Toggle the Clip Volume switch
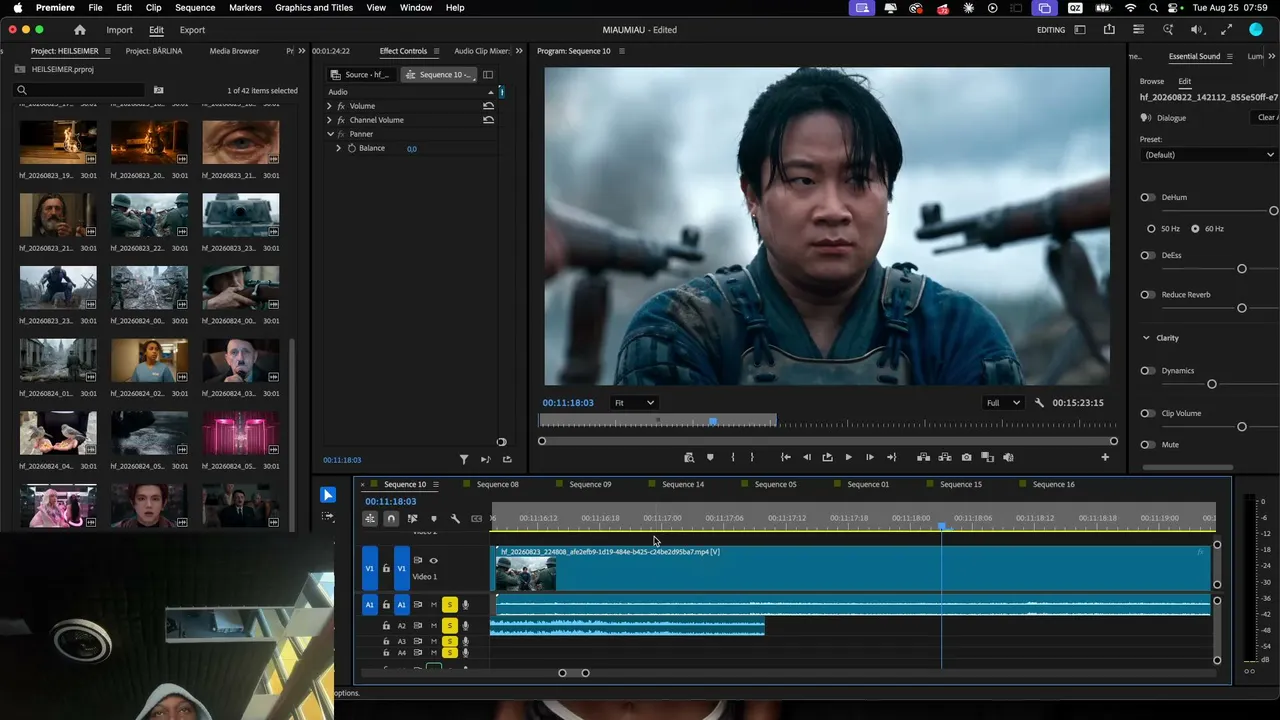Screen dimensions: 1280x720 (x=1148, y=413)
